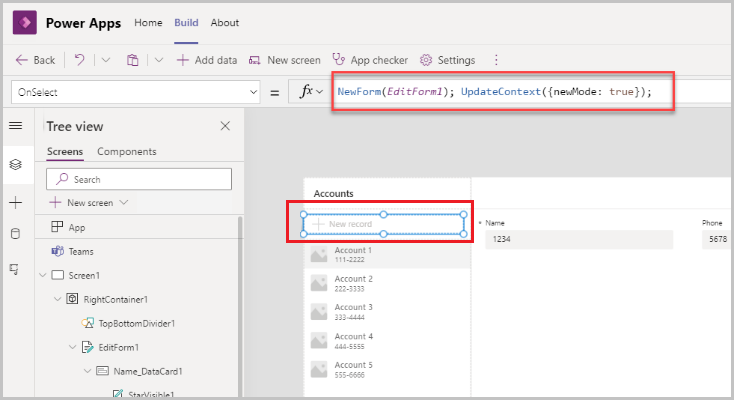Open the OnSelect property dropdown

coord(136,92)
